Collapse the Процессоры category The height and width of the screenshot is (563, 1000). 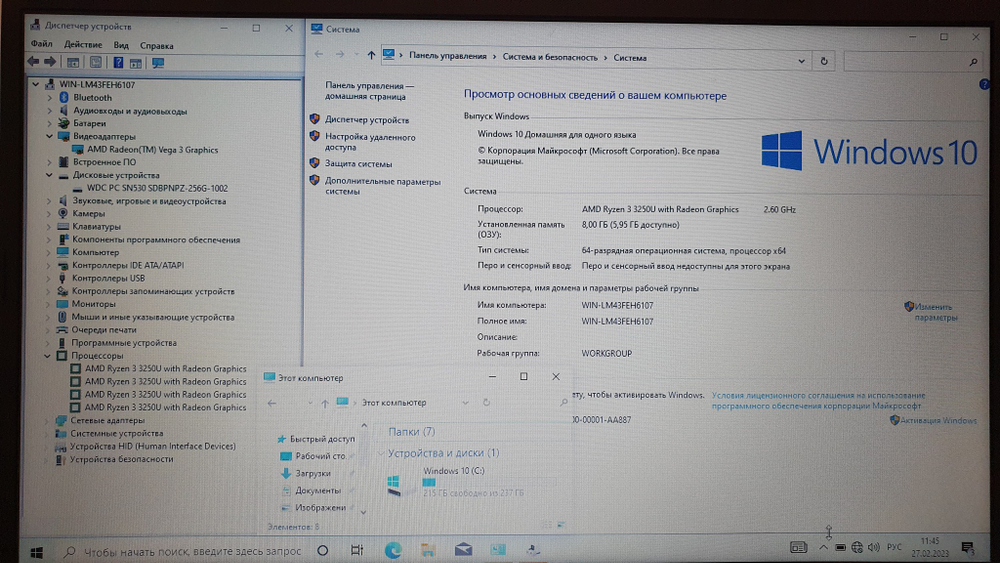[x=47, y=356]
